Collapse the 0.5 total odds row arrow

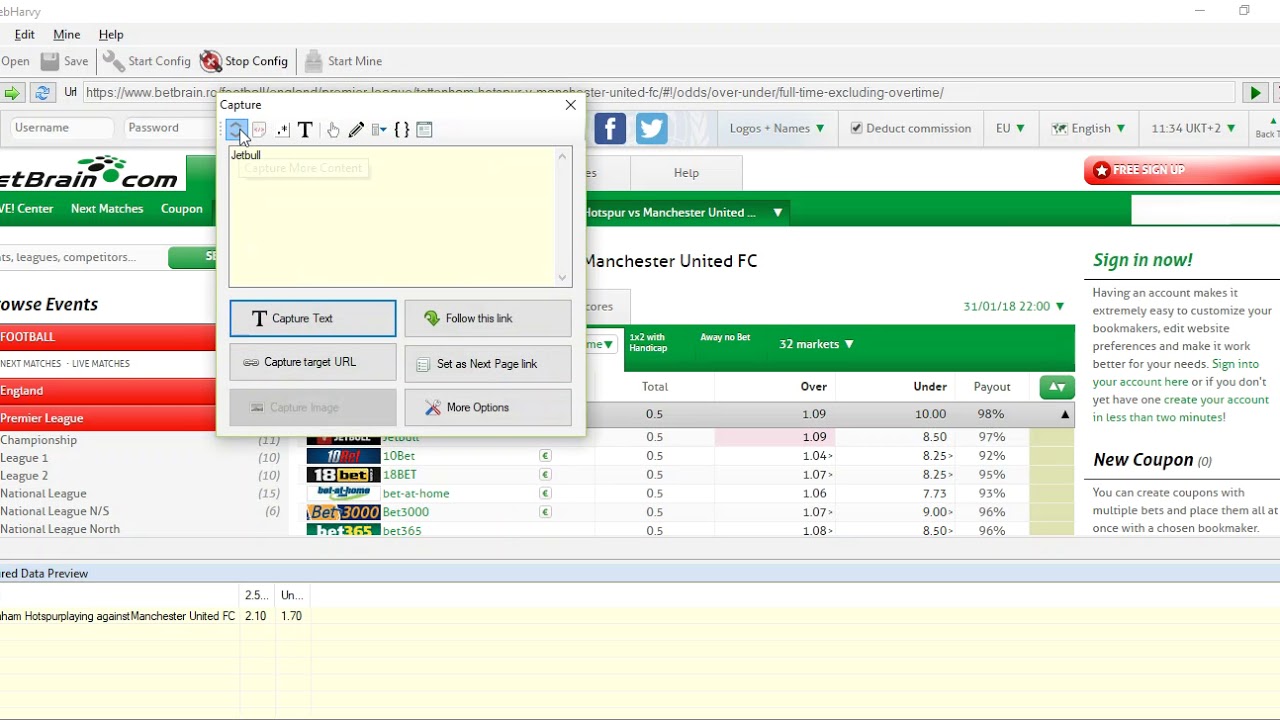pyautogui.click(x=1064, y=414)
